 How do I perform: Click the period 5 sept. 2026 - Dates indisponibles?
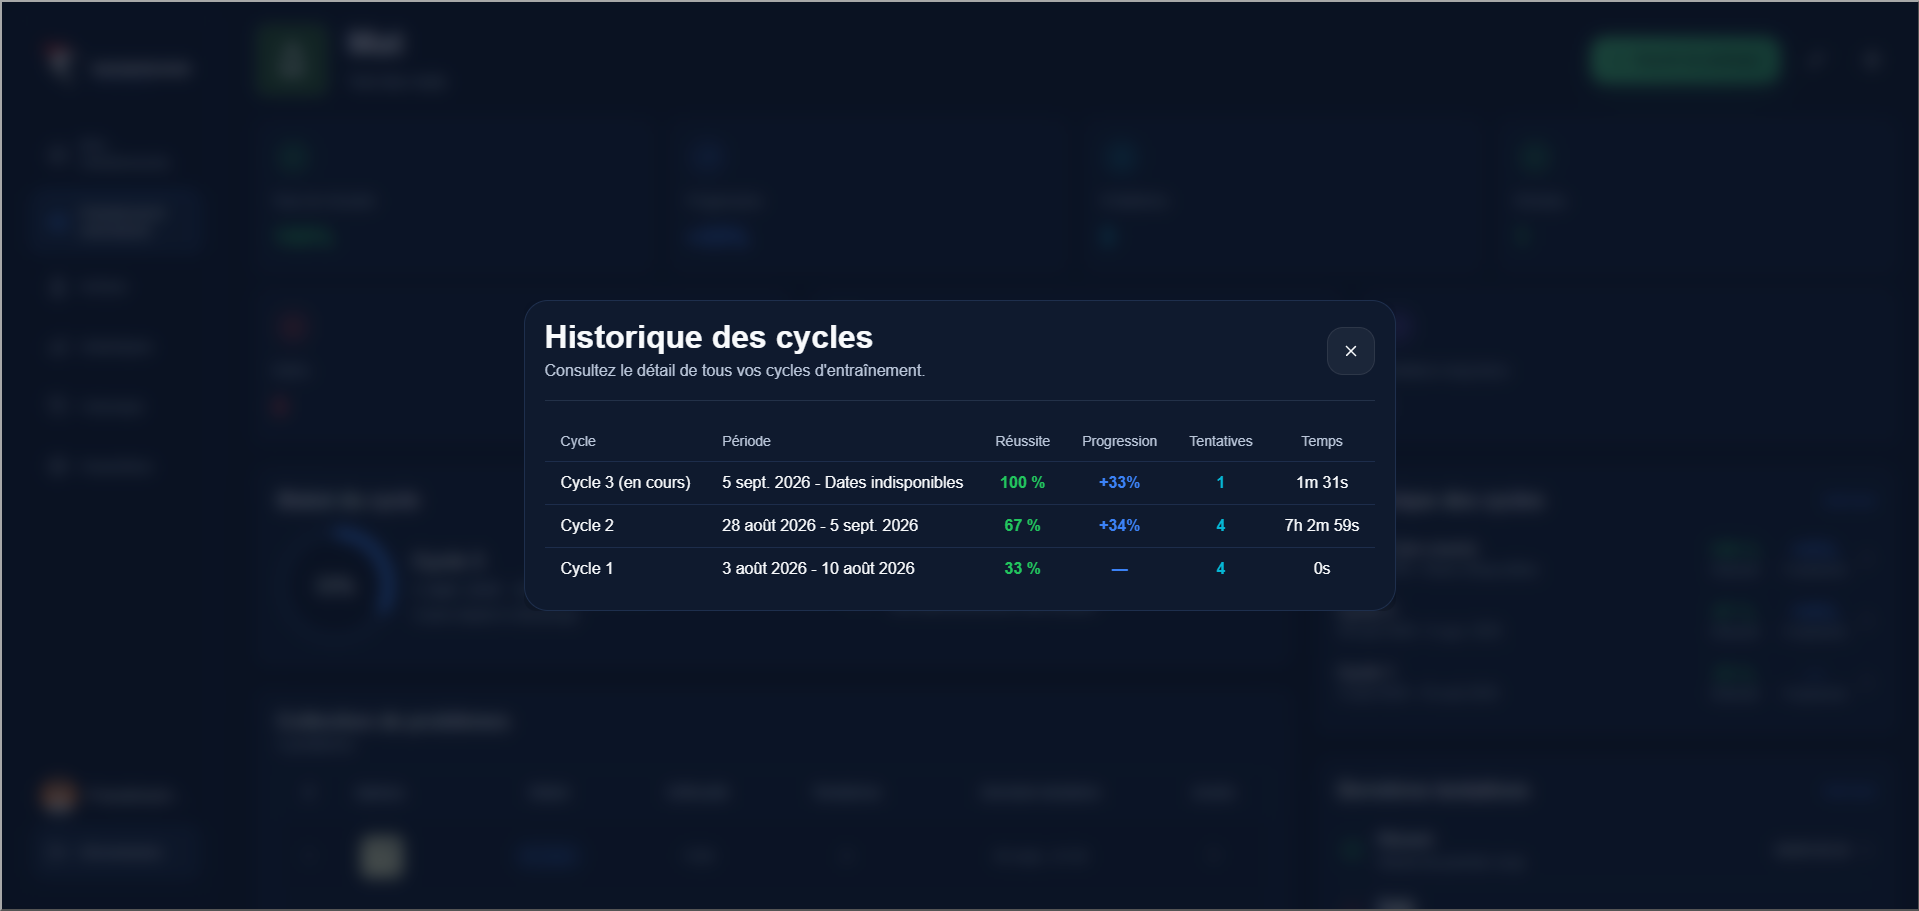tap(842, 482)
